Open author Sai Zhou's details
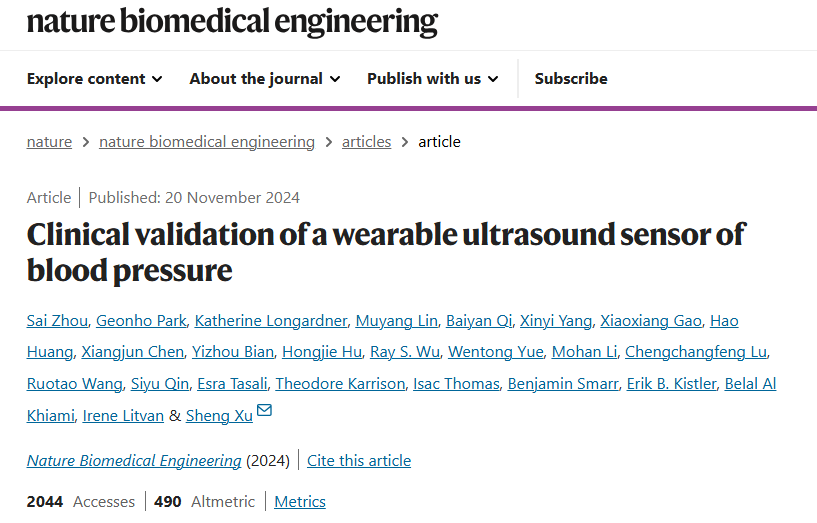The image size is (817, 523). coord(57,321)
